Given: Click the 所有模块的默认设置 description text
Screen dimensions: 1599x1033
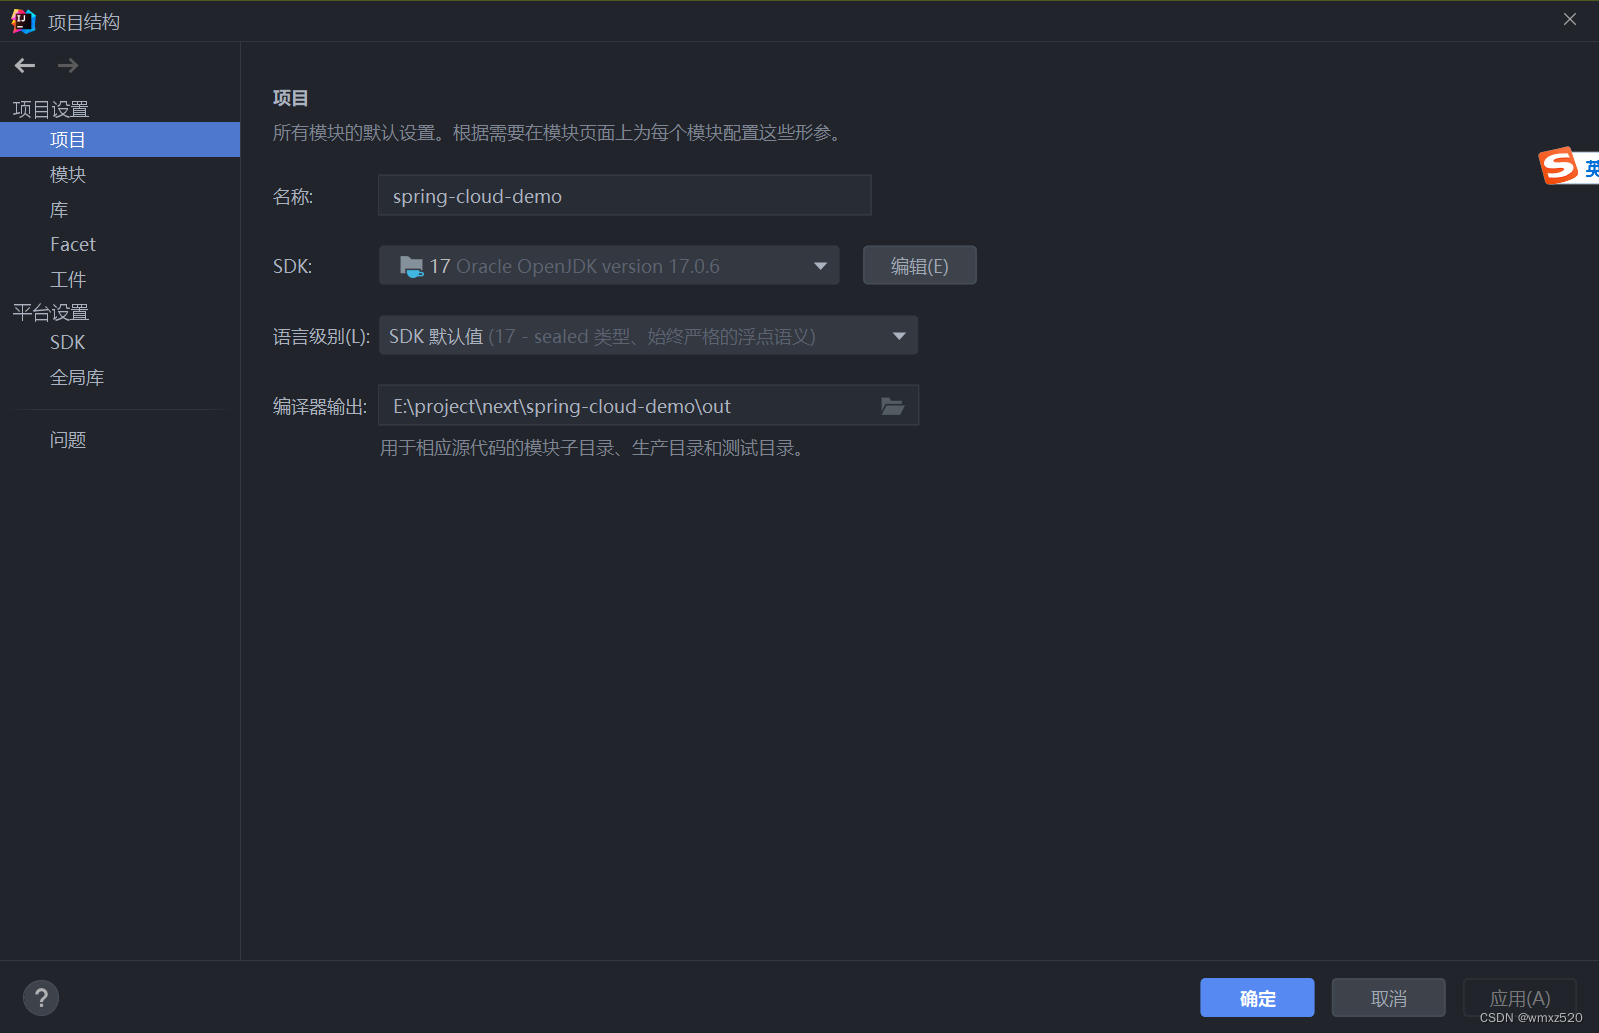Looking at the screenshot, I should (560, 133).
